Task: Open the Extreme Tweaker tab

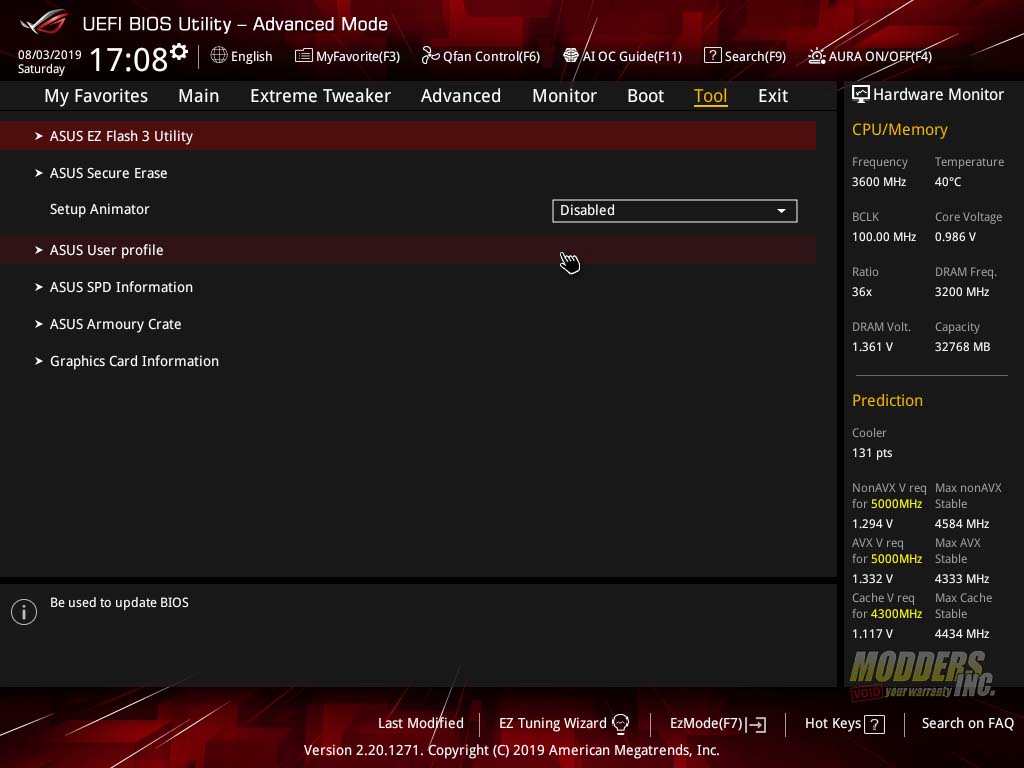Action: (x=320, y=96)
